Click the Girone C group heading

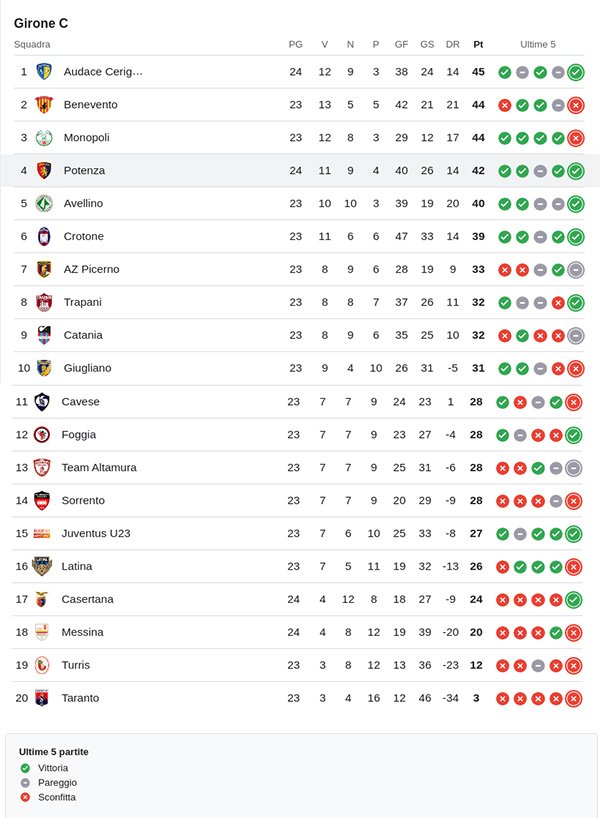(x=41, y=23)
